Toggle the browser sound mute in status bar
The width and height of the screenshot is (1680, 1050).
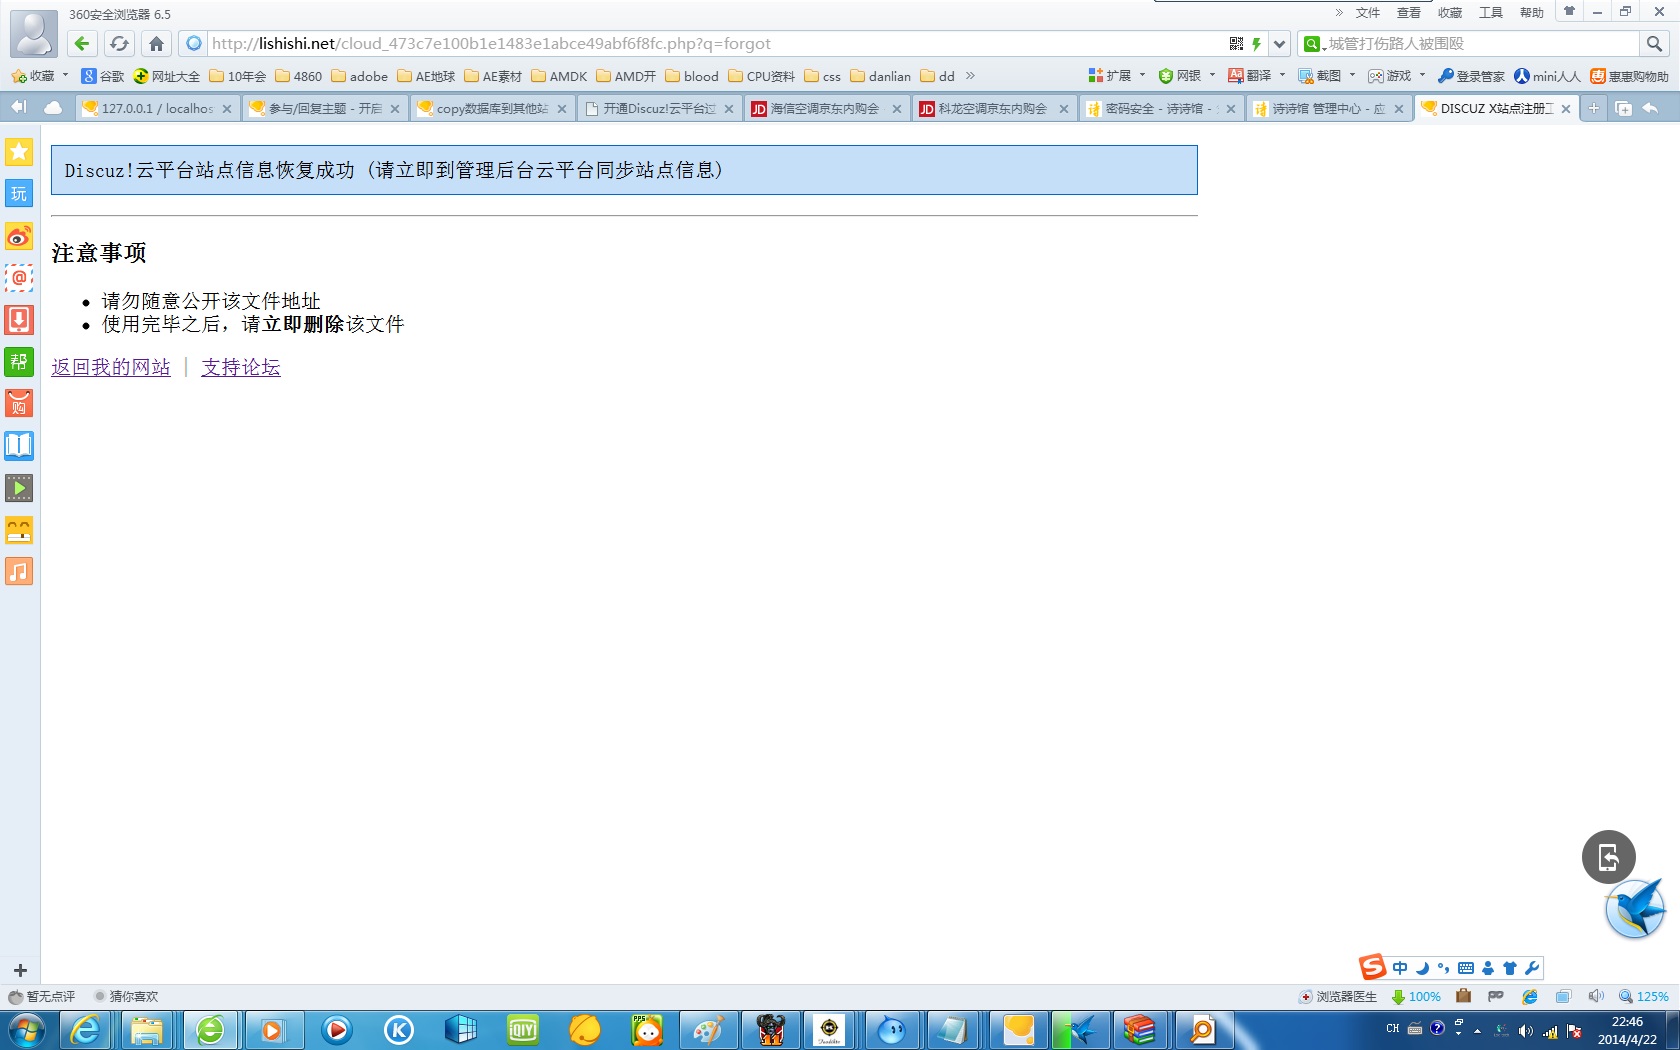tap(1596, 996)
